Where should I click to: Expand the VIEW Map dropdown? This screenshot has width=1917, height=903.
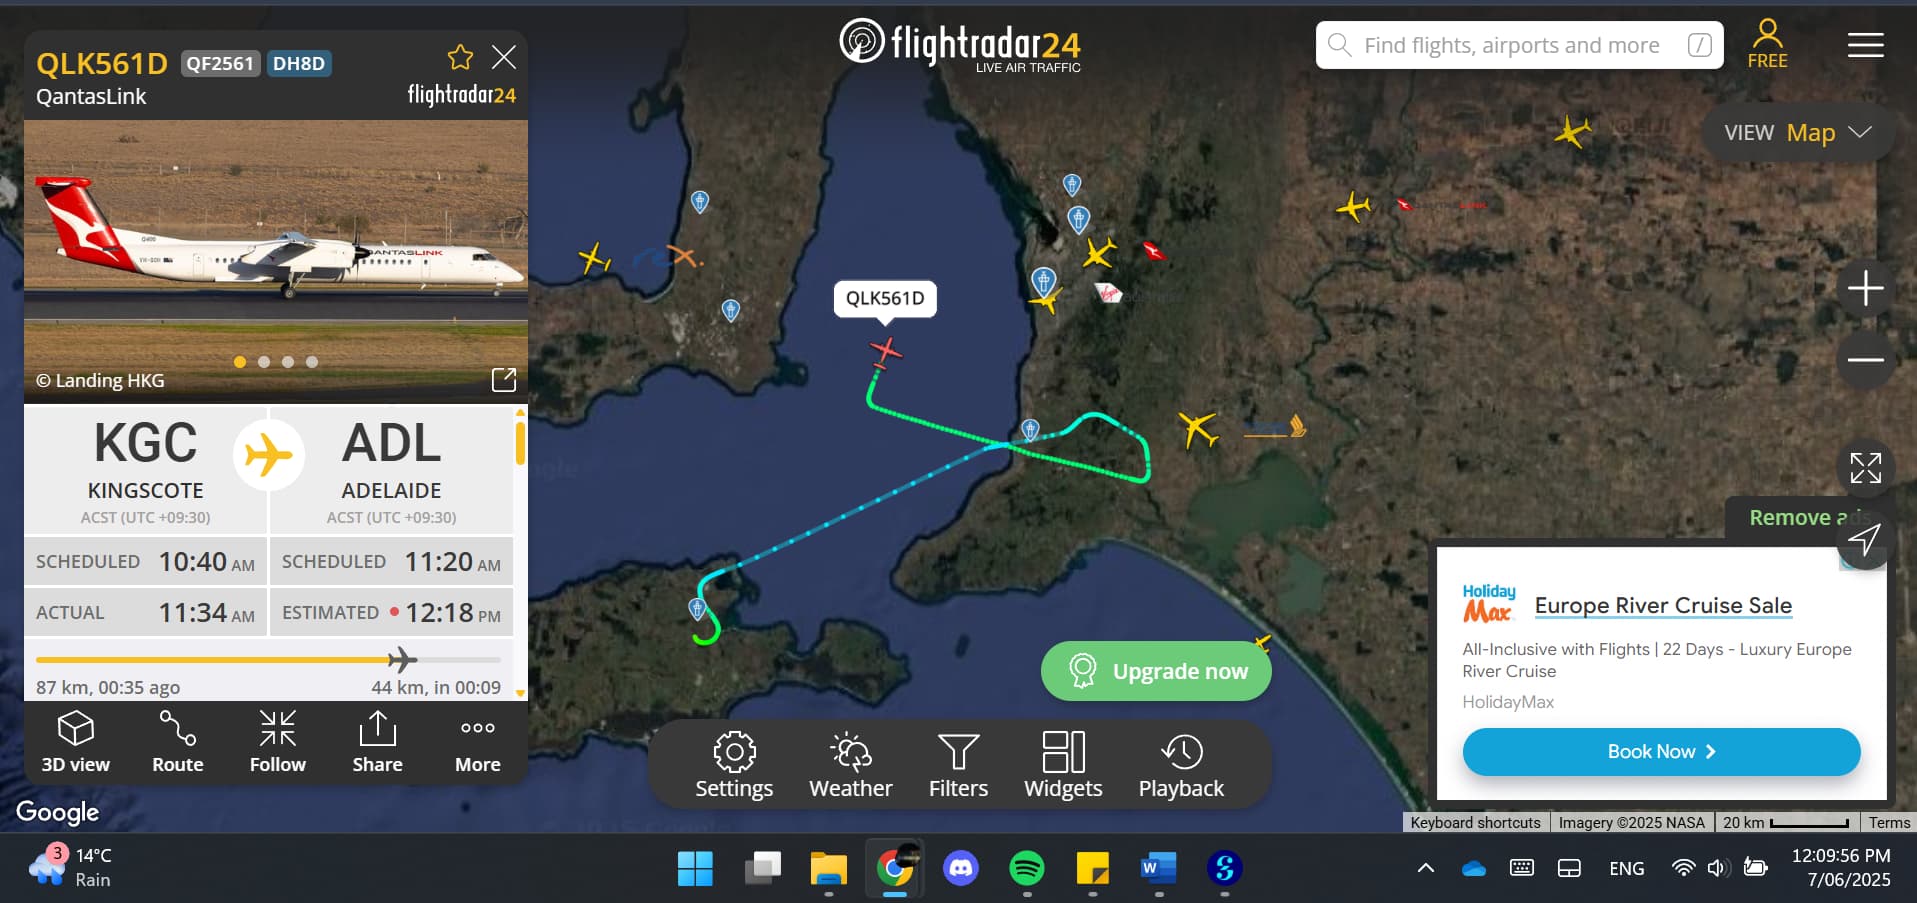point(1798,132)
